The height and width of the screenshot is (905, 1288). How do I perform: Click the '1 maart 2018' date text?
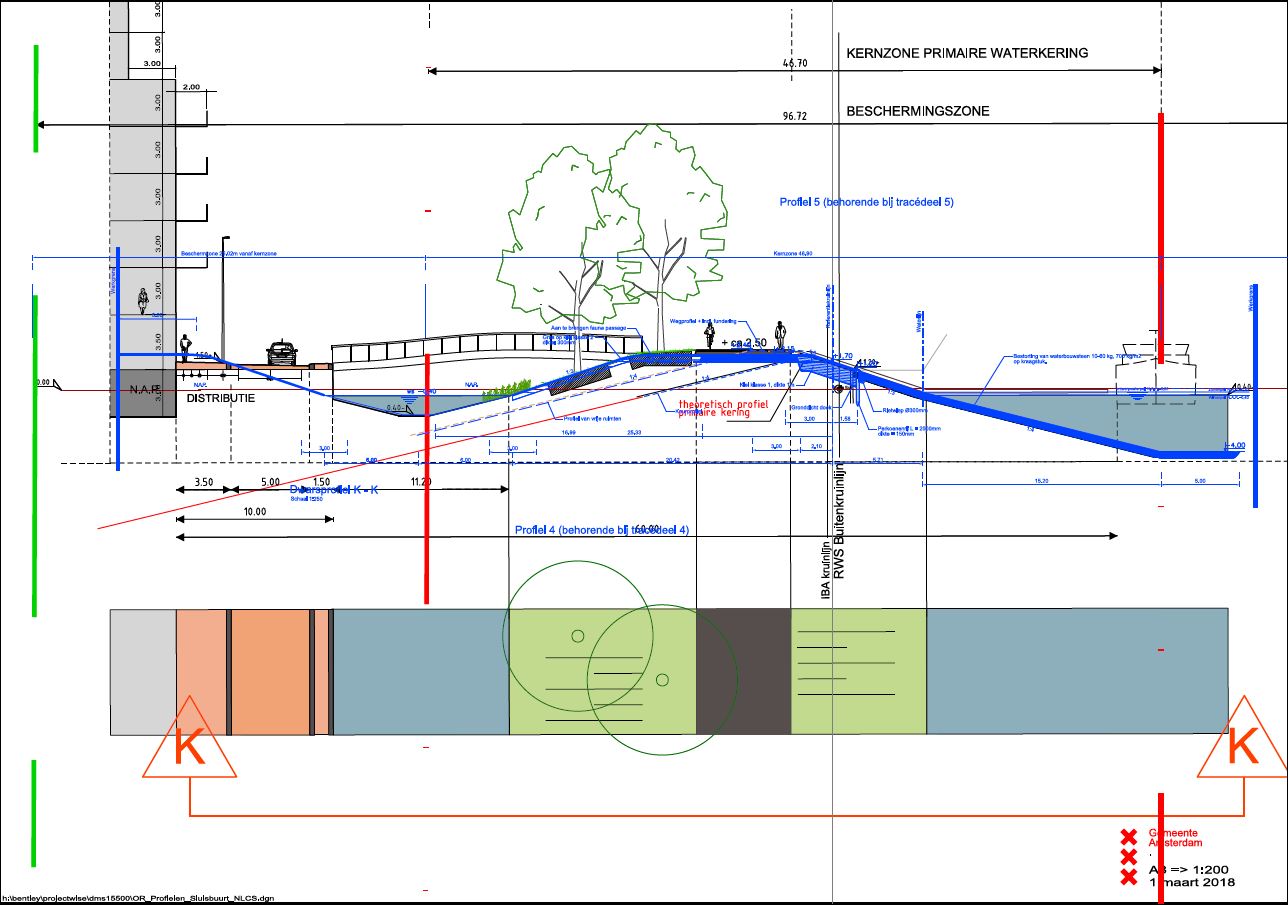point(1192,882)
